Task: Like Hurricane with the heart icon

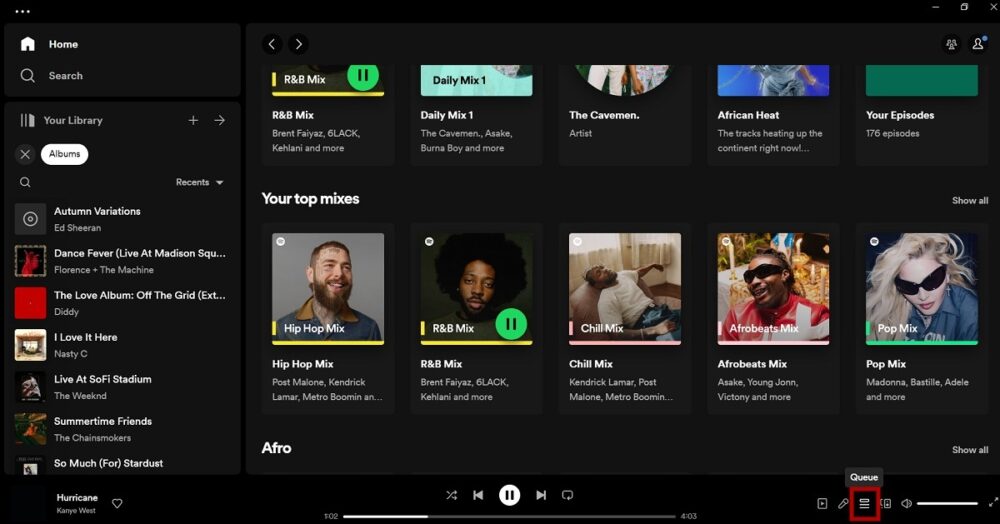Action: 117,504
